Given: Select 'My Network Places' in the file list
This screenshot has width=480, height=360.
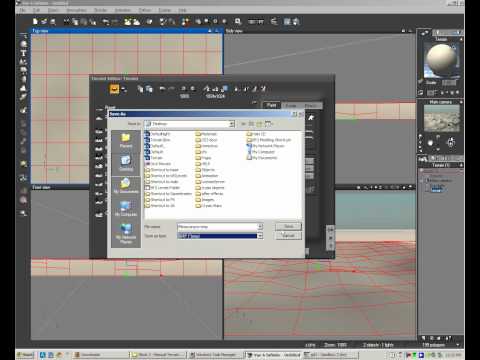Looking at the screenshot, I should click(x=265, y=146).
